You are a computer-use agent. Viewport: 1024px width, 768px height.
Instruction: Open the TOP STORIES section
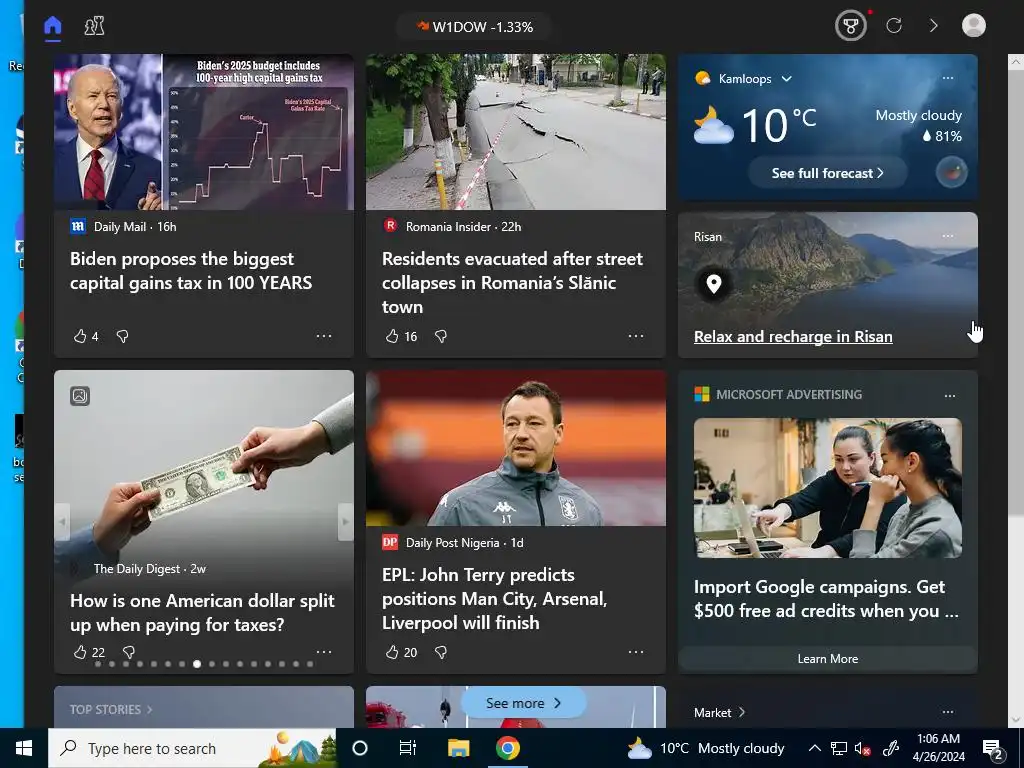[111, 710]
